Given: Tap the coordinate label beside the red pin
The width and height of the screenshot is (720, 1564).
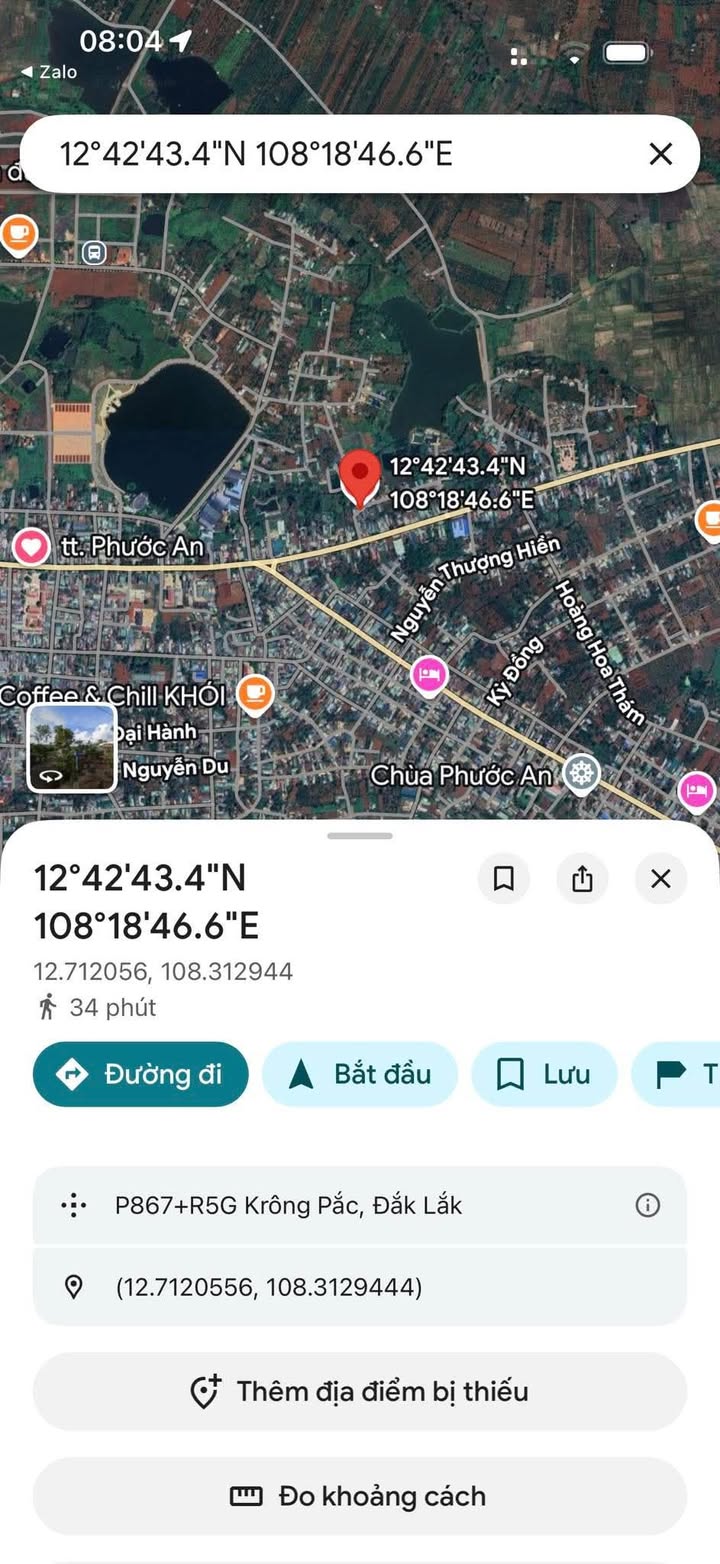Looking at the screenshot, I should point(462,483).
